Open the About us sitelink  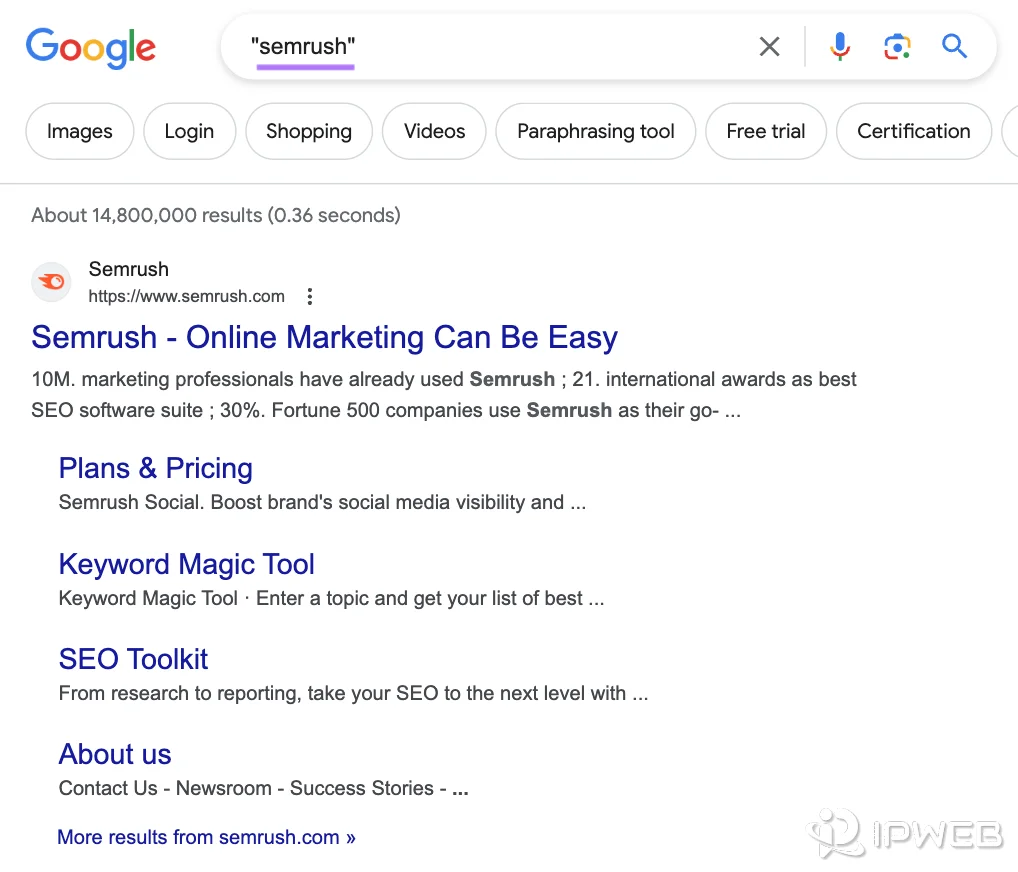click(x=115, y=754)
